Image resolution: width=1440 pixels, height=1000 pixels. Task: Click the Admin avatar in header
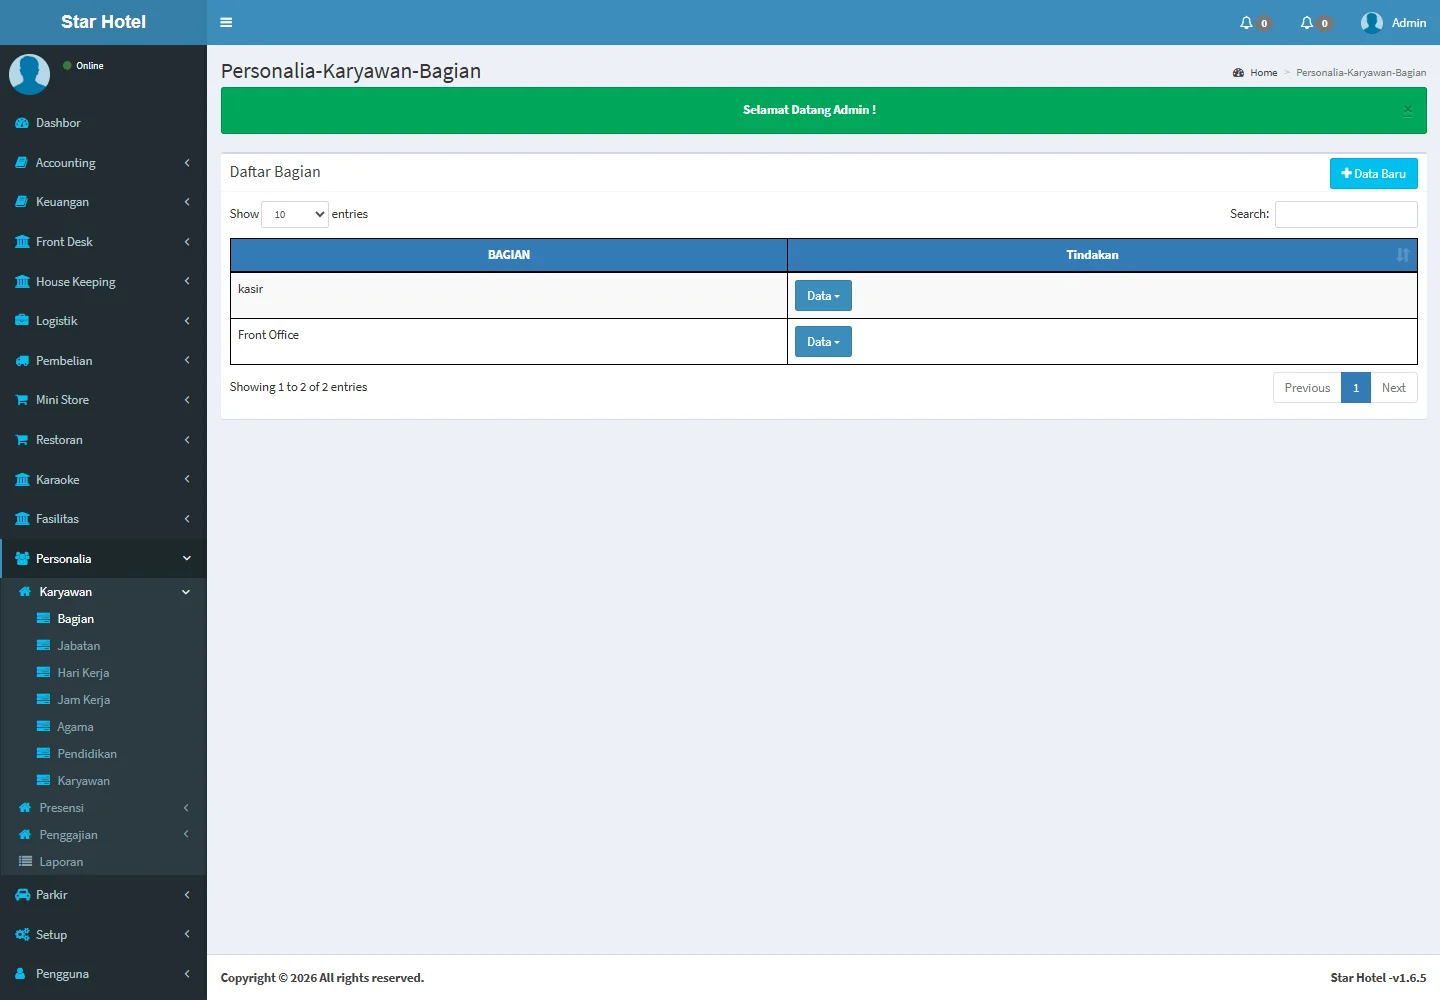(1371, 23)
